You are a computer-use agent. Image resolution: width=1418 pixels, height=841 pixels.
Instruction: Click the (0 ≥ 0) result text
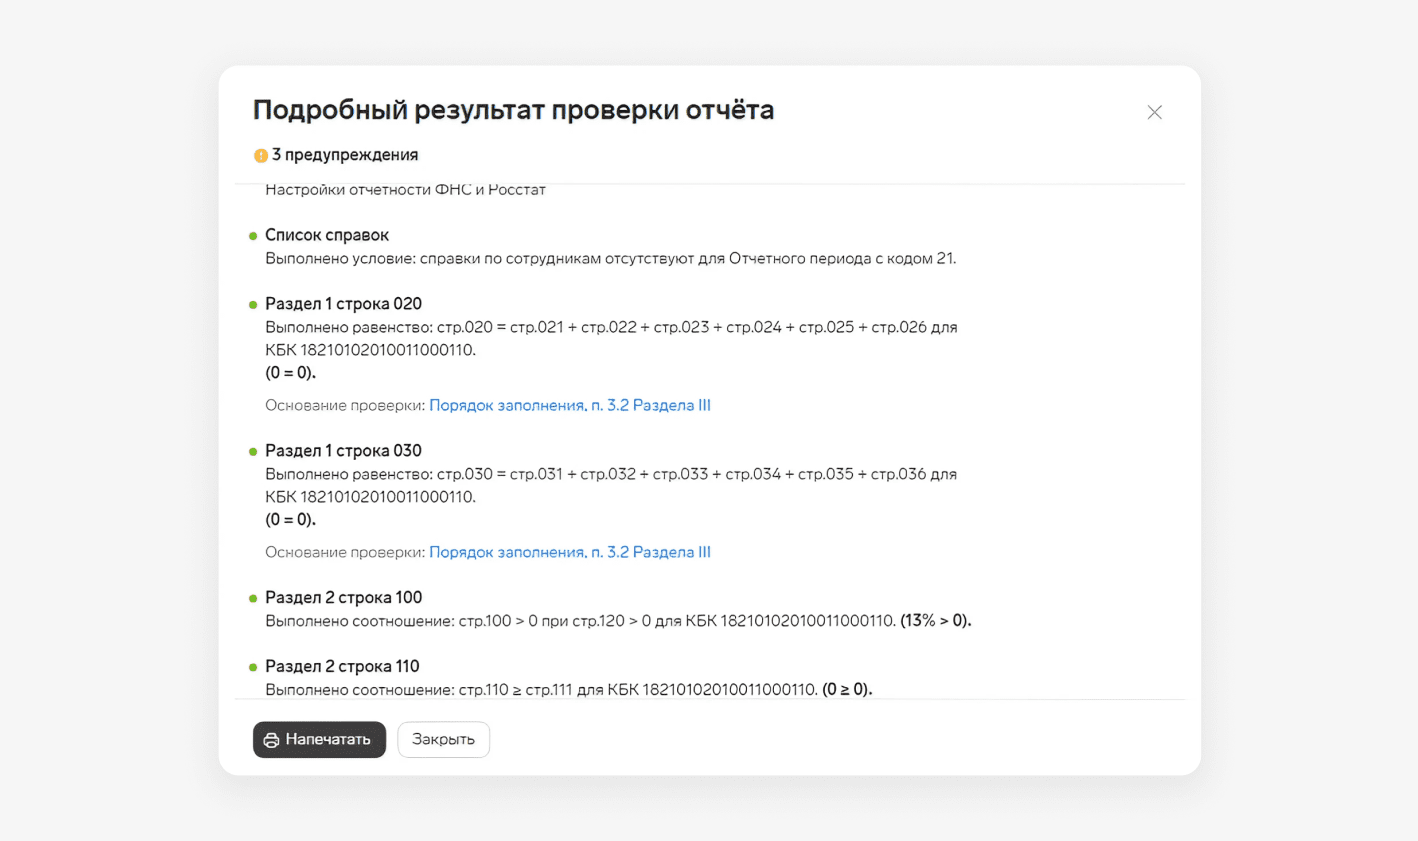(x=847, y=690)
